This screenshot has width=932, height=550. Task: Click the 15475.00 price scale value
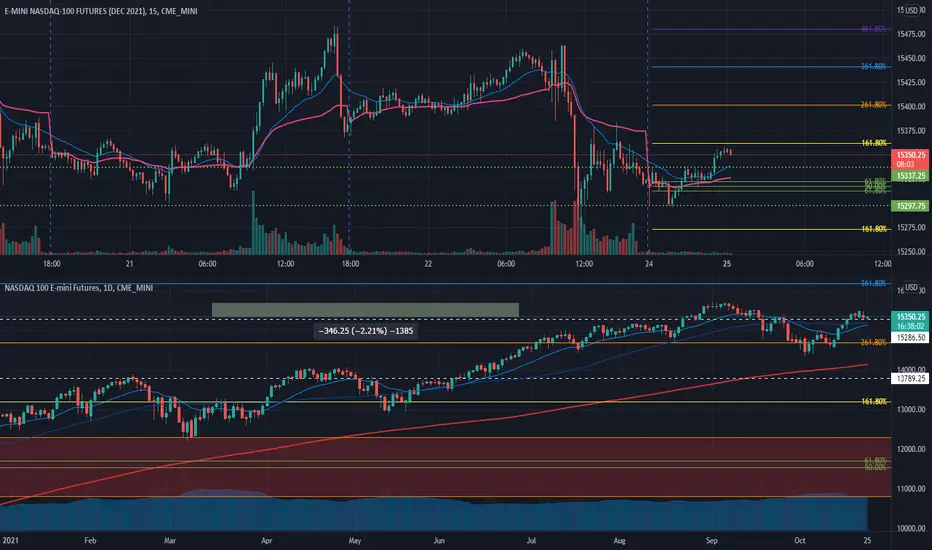coord(911,34)
